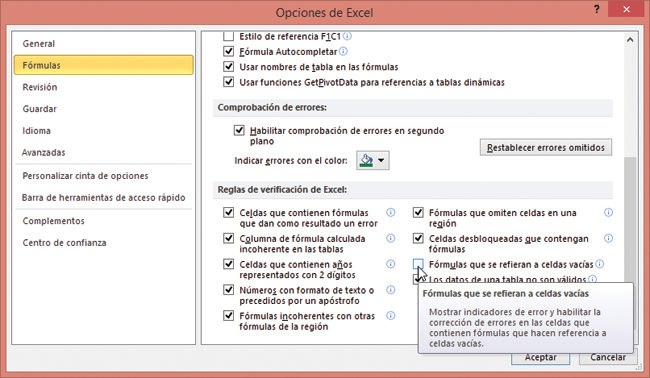Uncheck Celdas que contienen fórmulas que dan error

[x=228, y=213]
